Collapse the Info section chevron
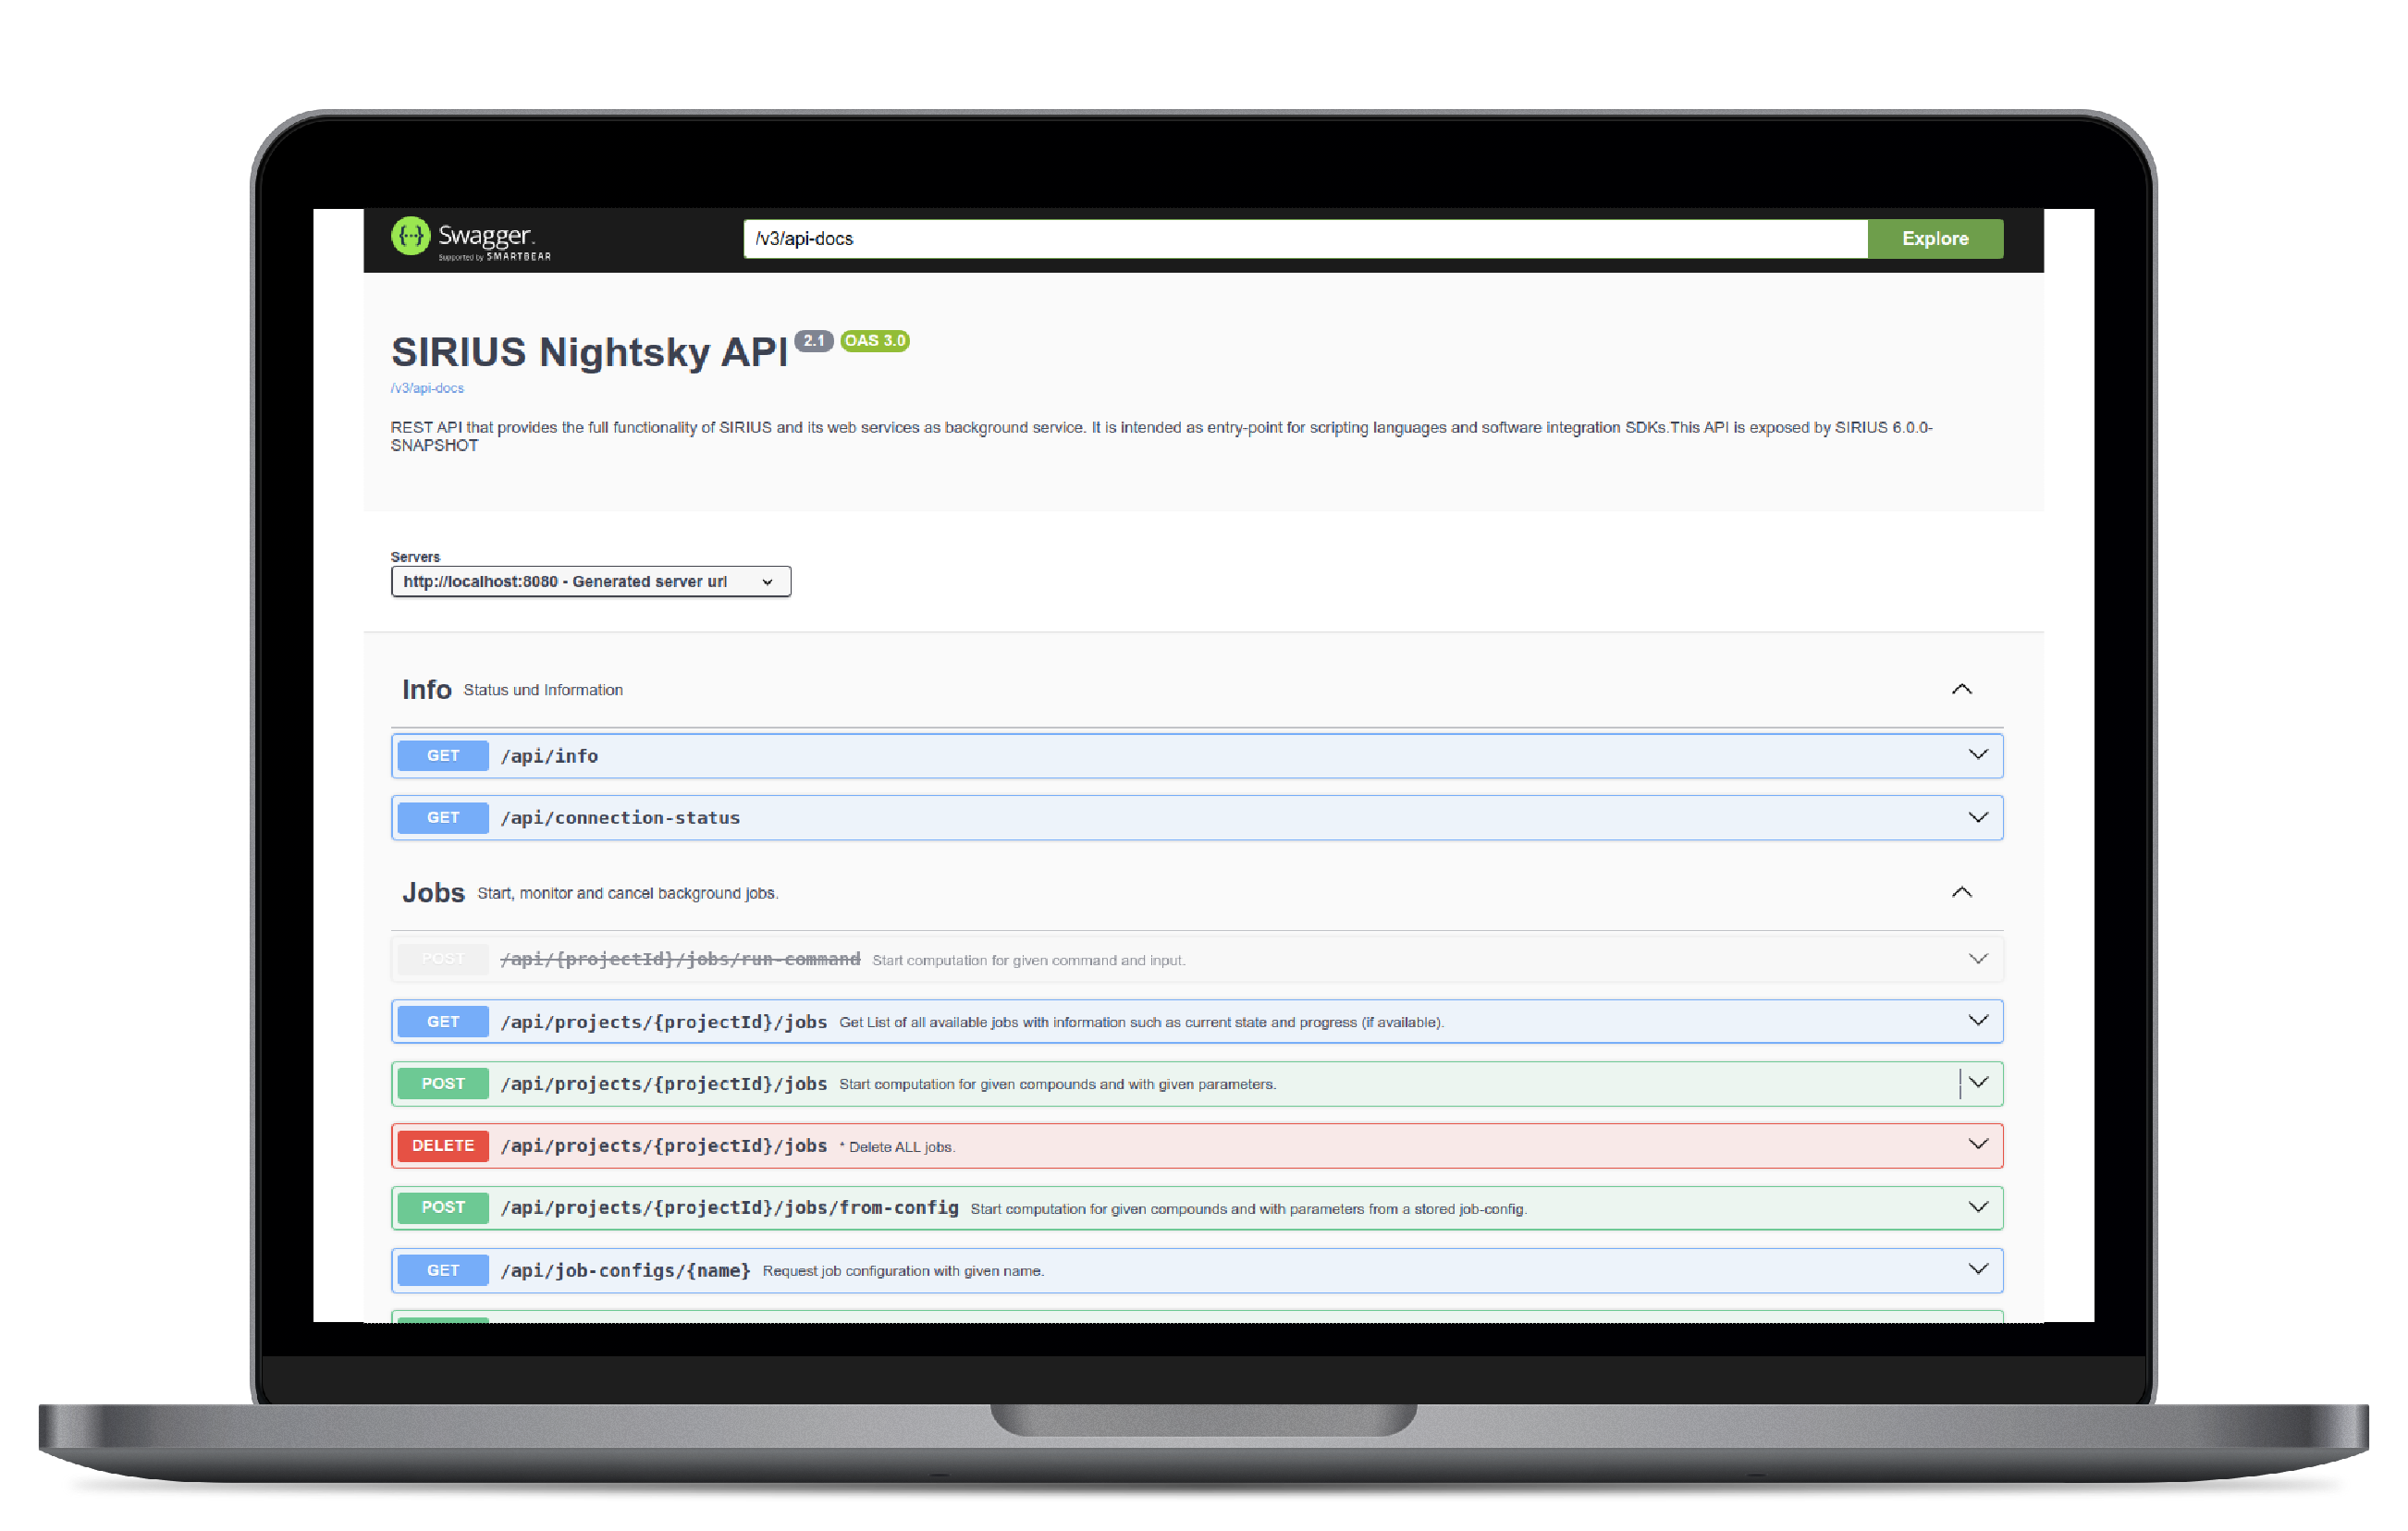This screenshot has width=2408, height=1531. 1961,690
